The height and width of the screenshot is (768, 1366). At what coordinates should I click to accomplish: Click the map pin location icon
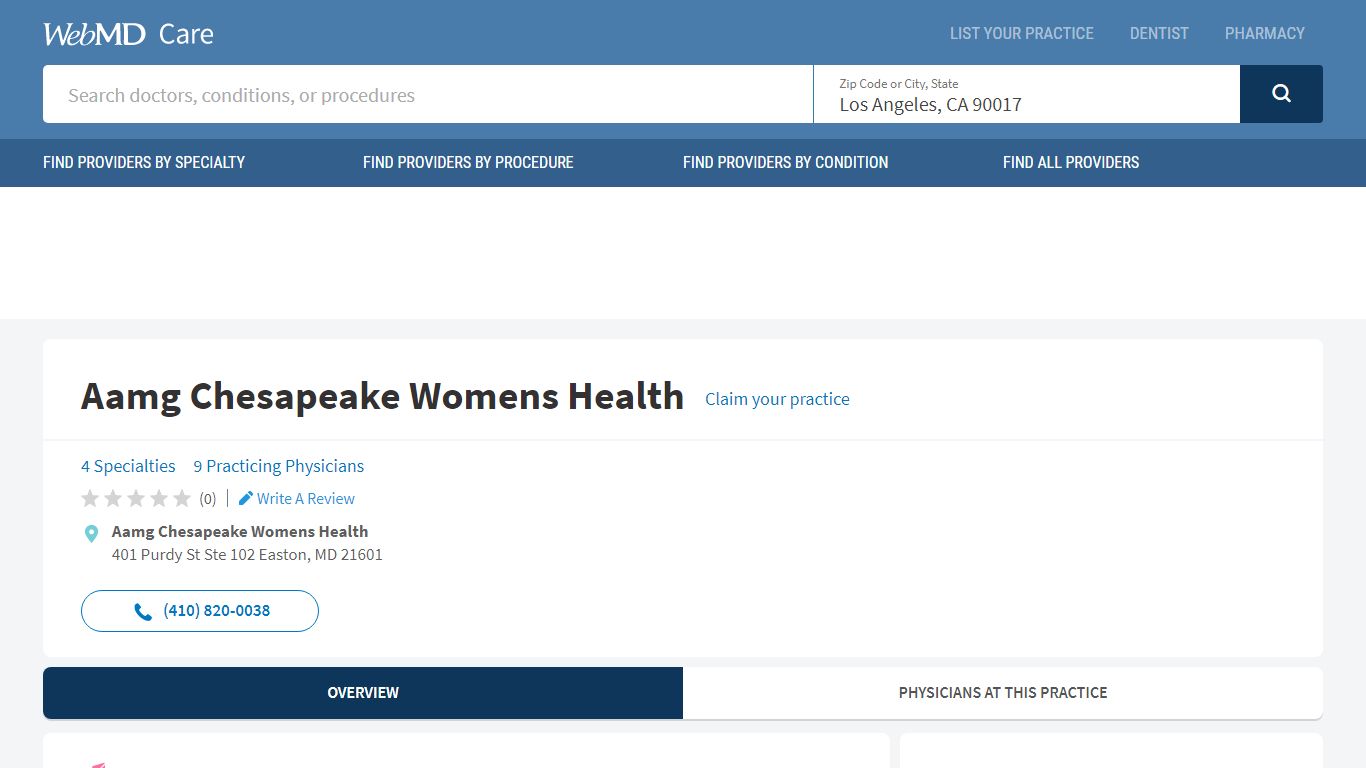coord(91,534)
